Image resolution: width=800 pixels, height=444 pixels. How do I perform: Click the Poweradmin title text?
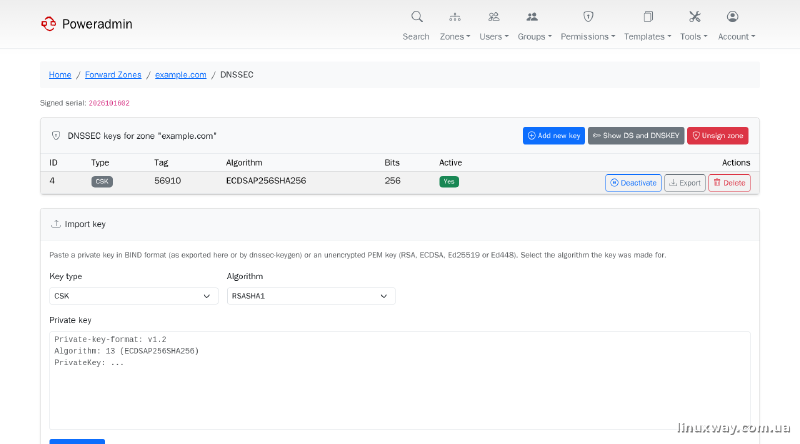tap(97, 24)
